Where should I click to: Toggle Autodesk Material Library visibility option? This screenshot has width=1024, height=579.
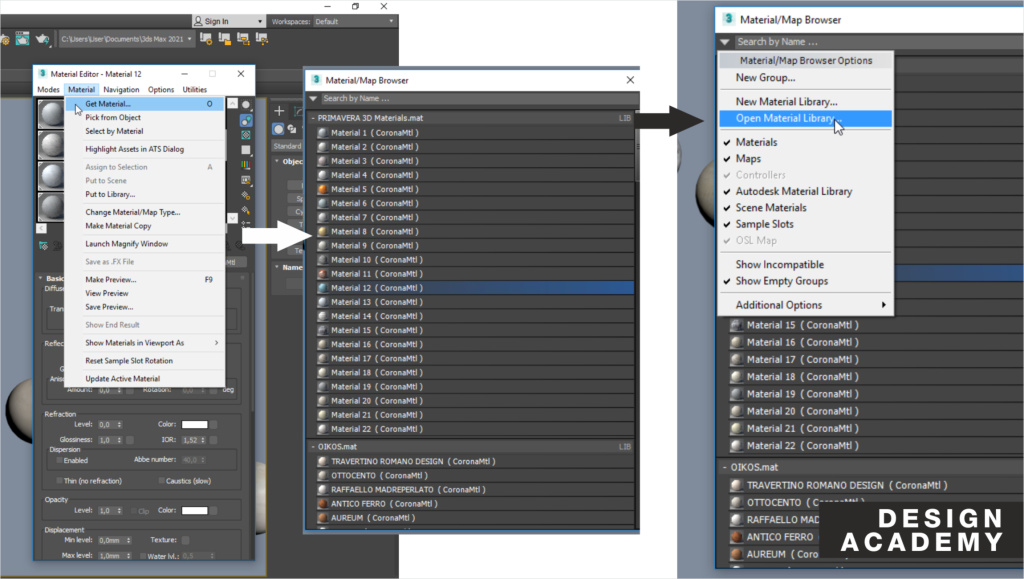coord(793,191)
